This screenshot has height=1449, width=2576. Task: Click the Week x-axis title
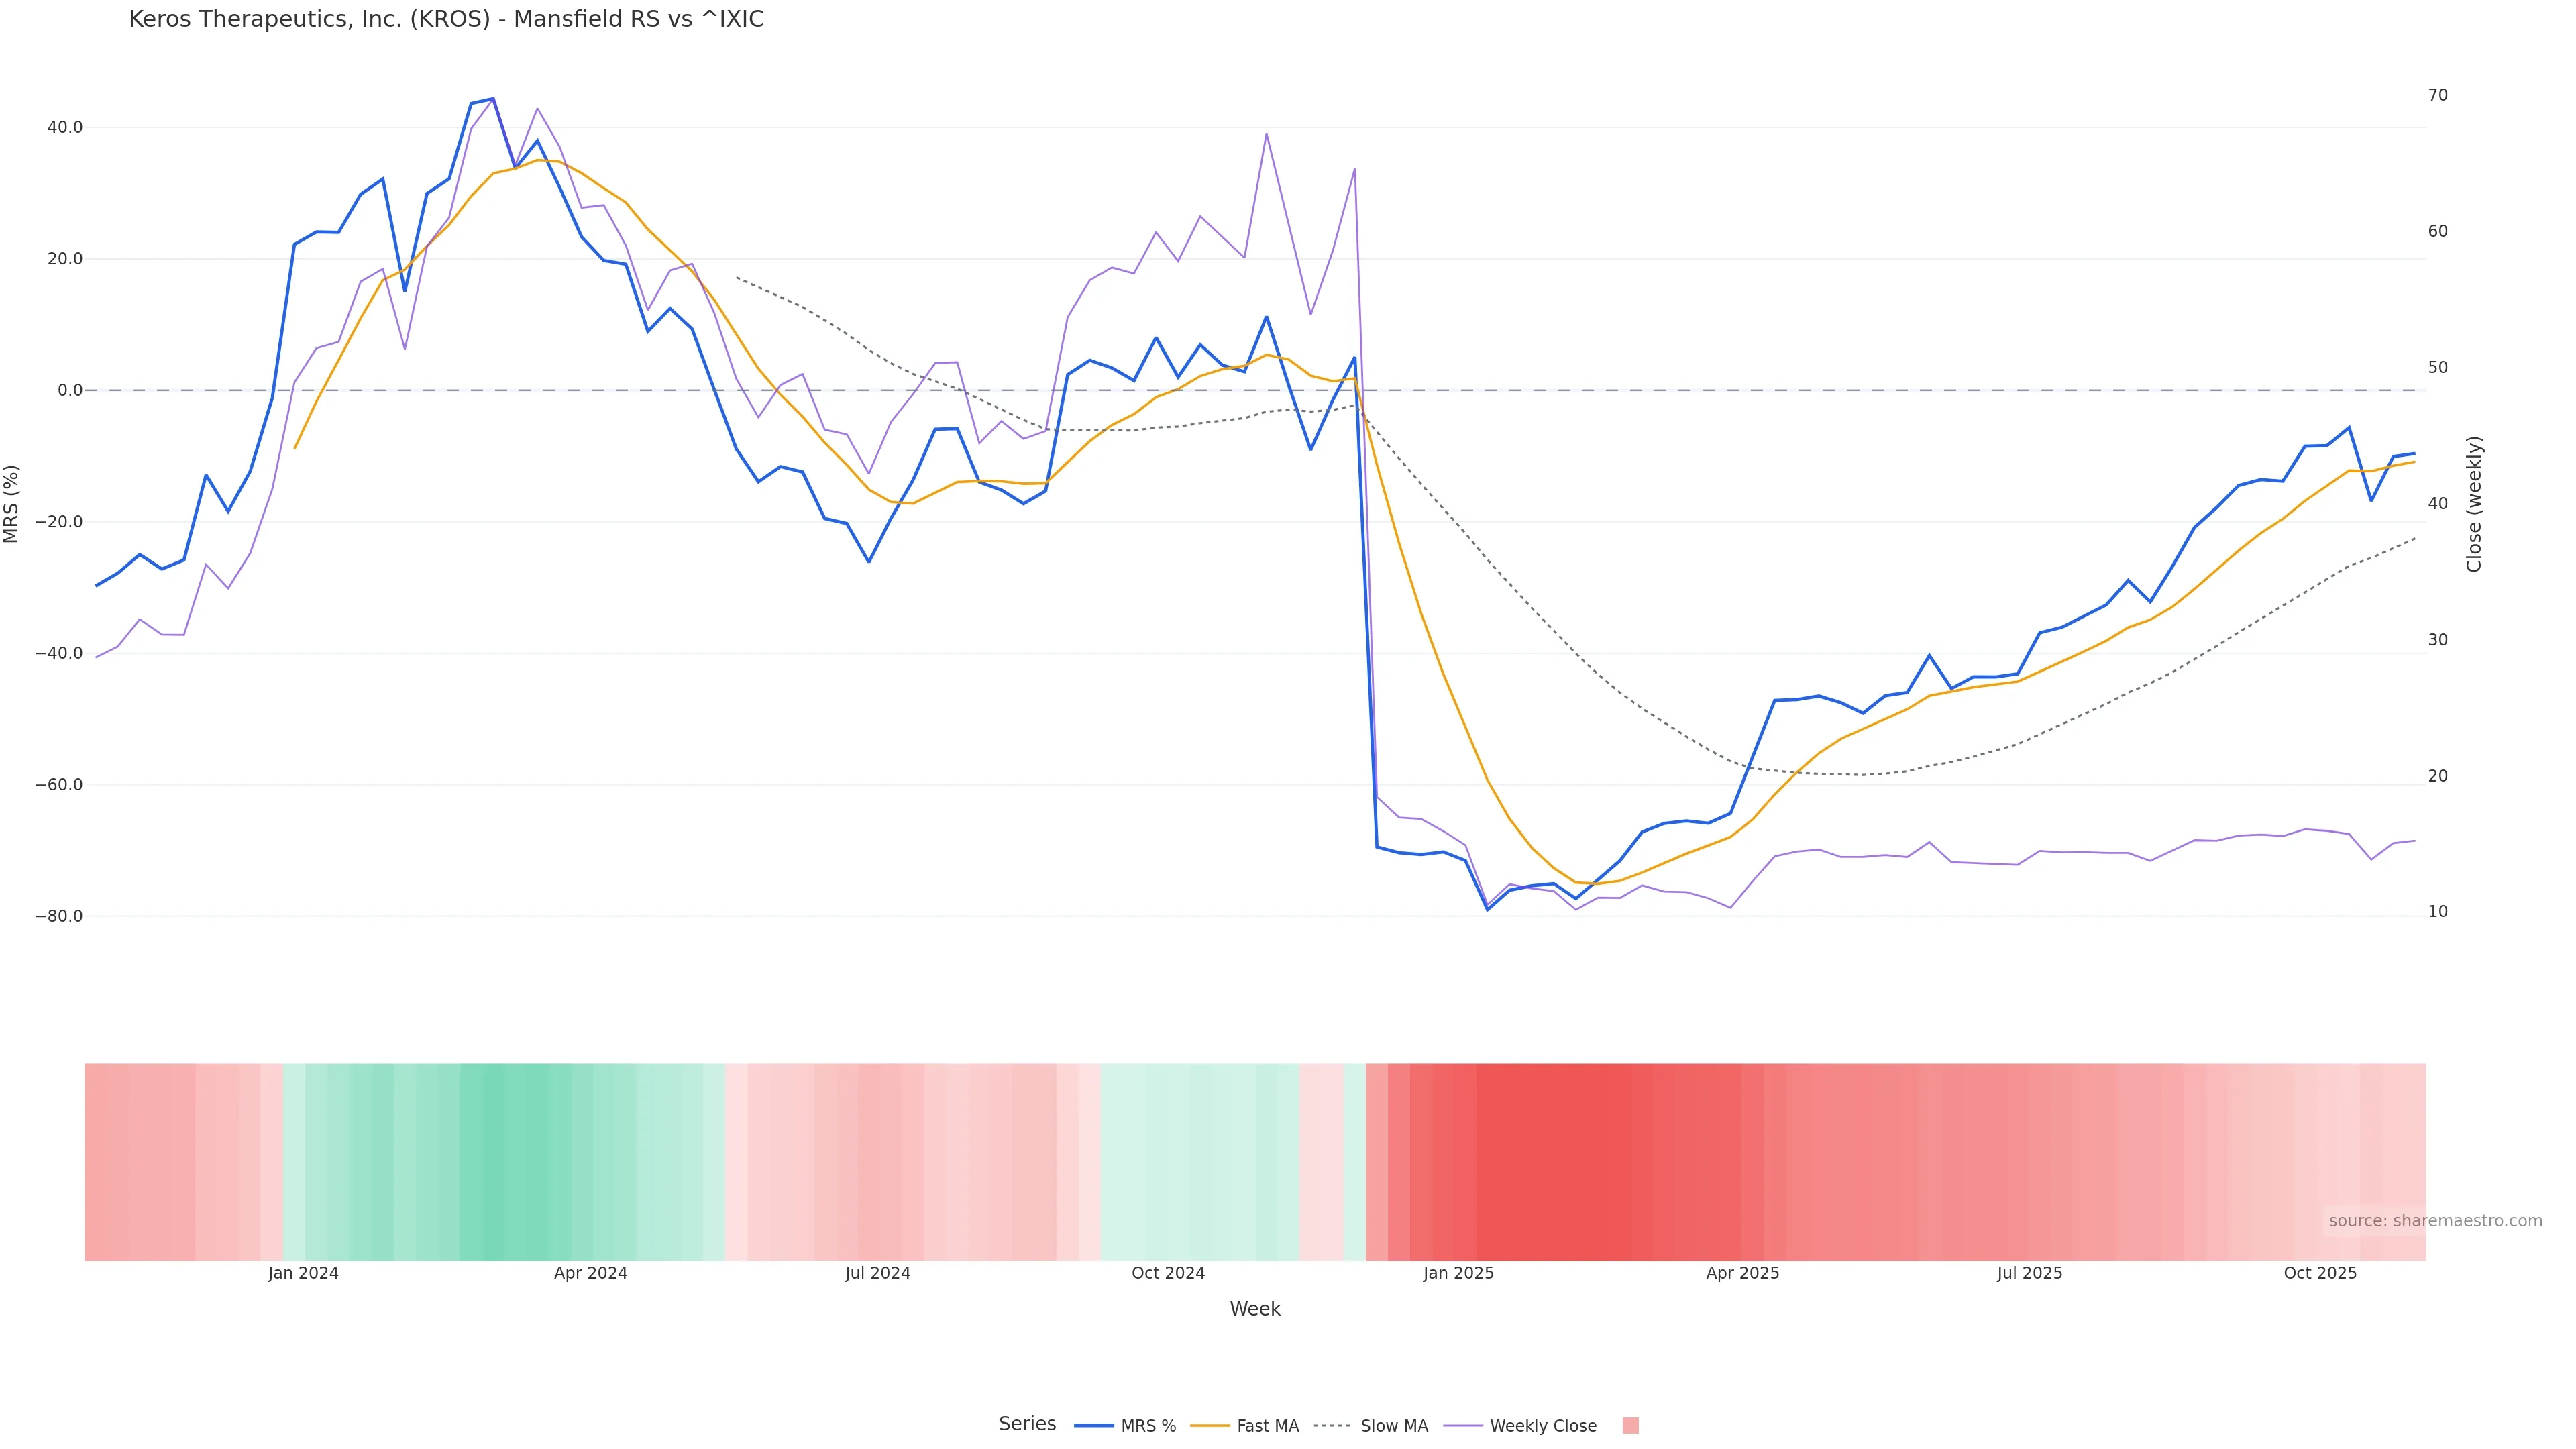tap(1254, 1309)
